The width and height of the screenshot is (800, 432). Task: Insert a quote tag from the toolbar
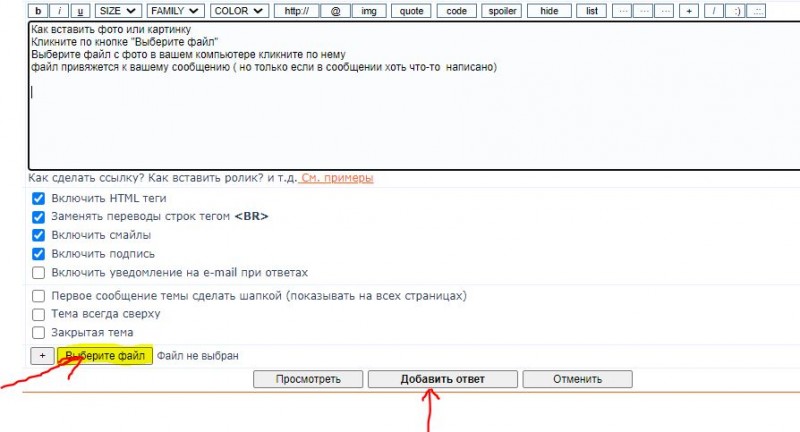pyautogui.click(x=411, y=11)
